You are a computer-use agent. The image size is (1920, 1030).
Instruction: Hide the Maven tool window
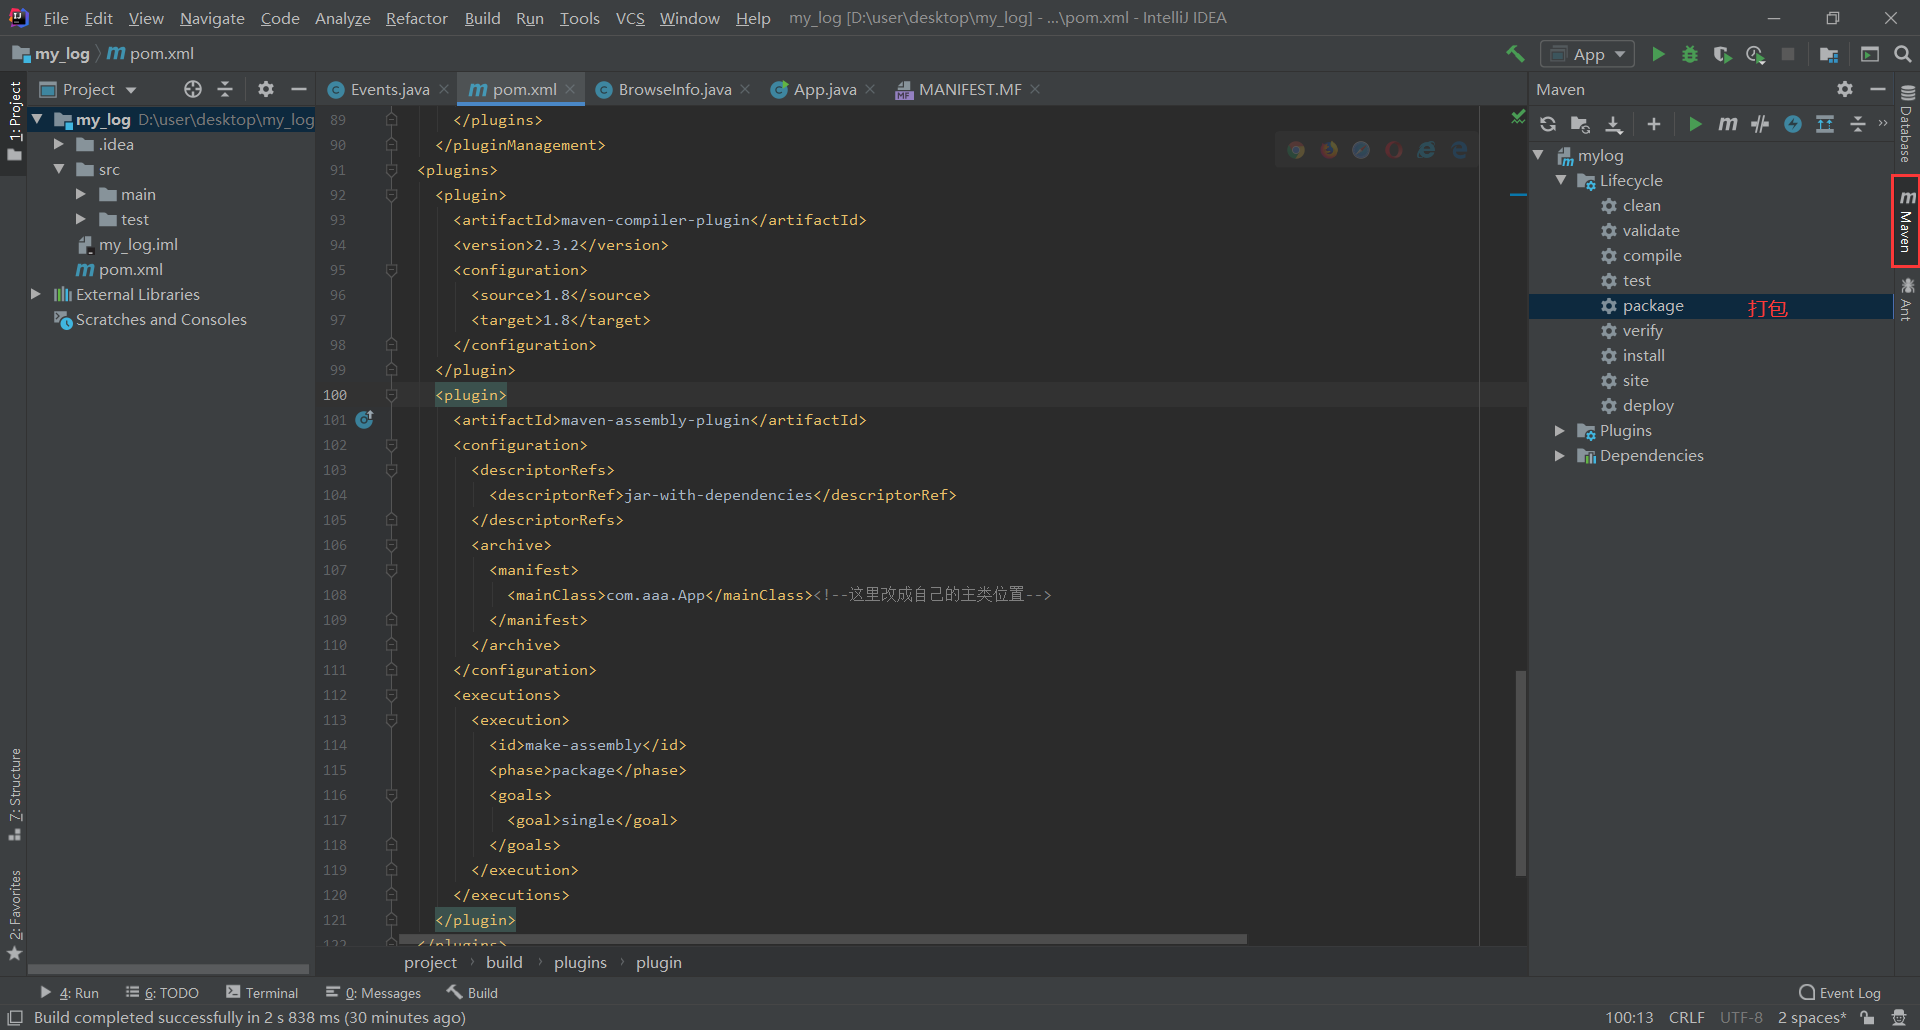click(1878, 89)
